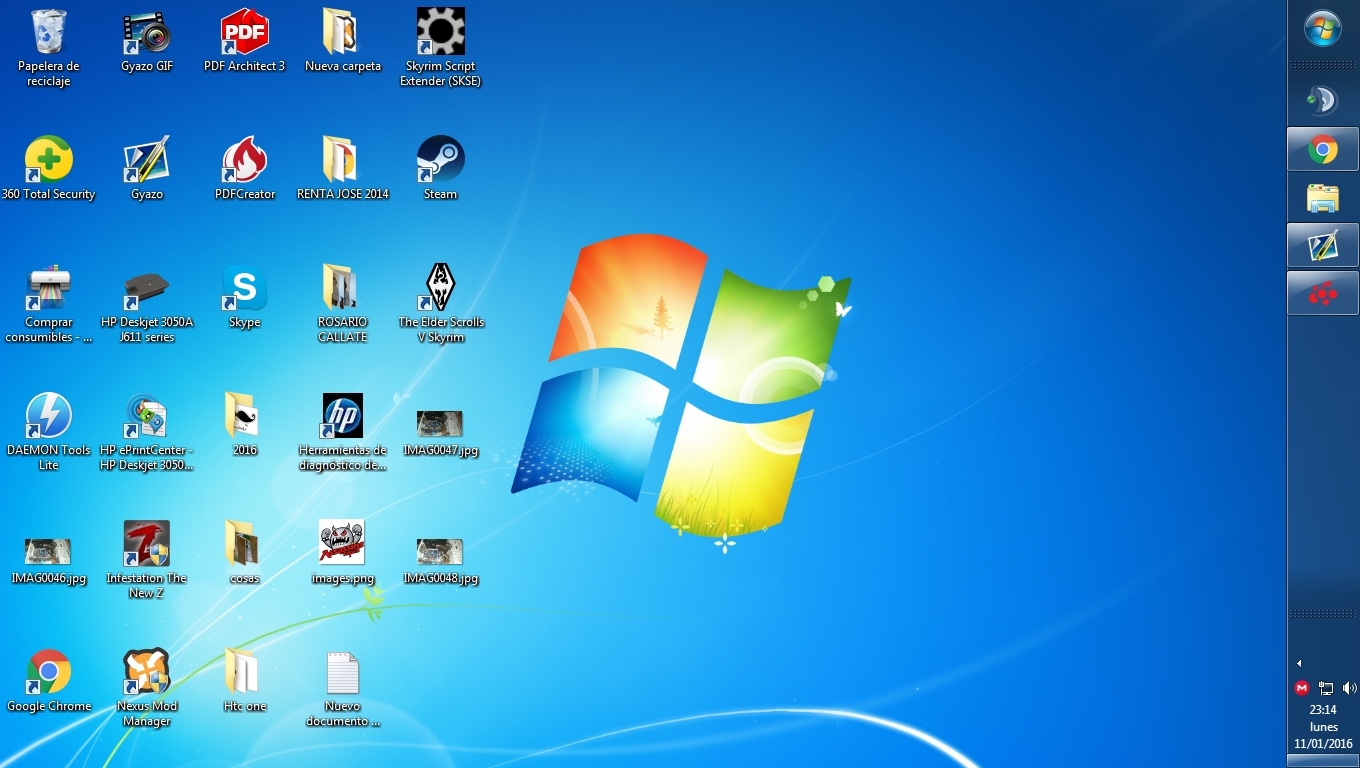Select the HP ePrintCenter desktop shortcut
Screen dimensions: 1360x768
coord(147,432)
